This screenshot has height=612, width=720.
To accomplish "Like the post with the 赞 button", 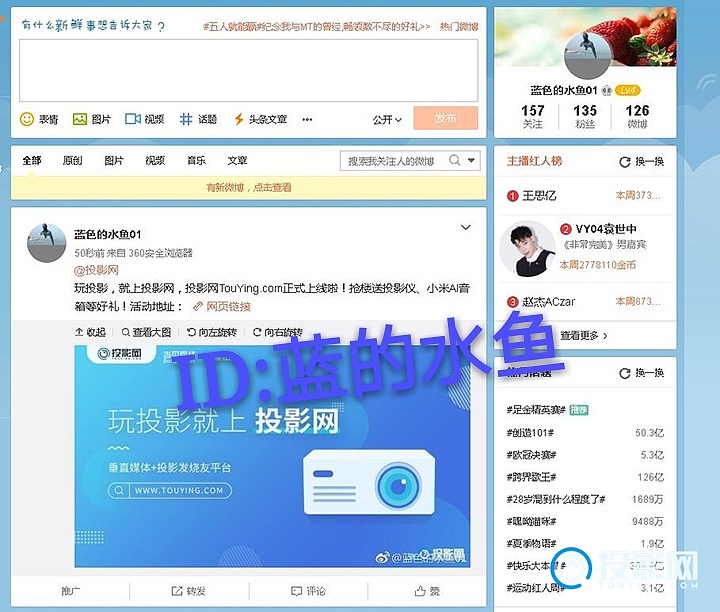I will tap(427, 591).
